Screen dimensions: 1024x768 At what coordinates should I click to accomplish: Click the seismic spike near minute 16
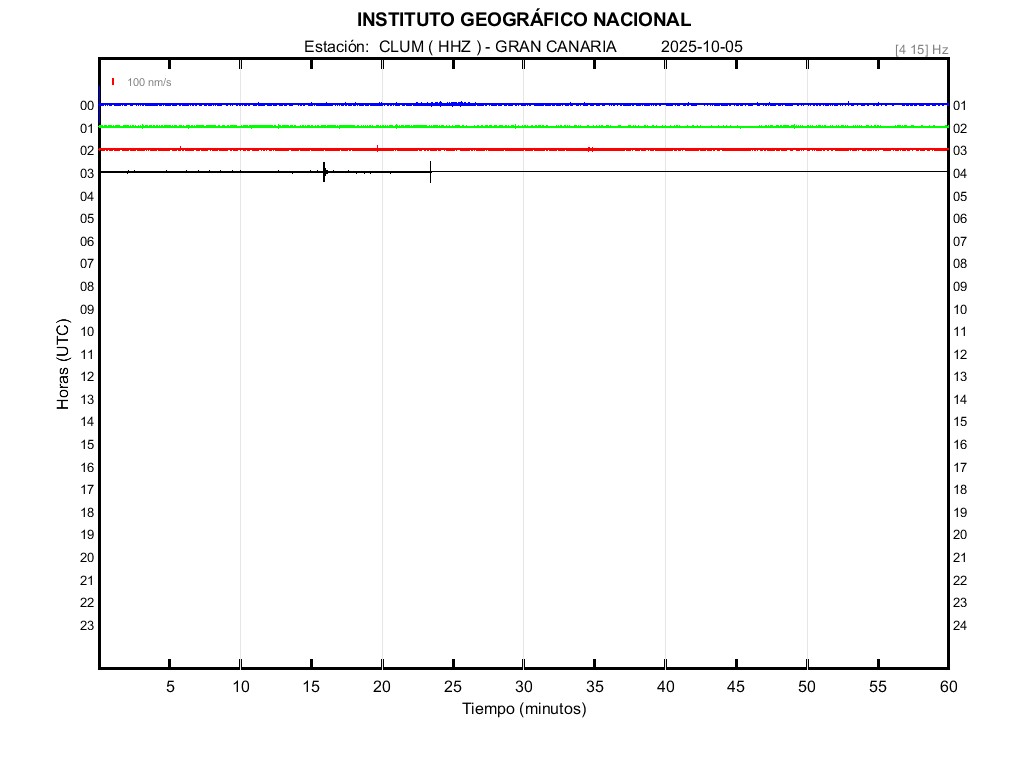pyautogui.click(x=324, y=172)
